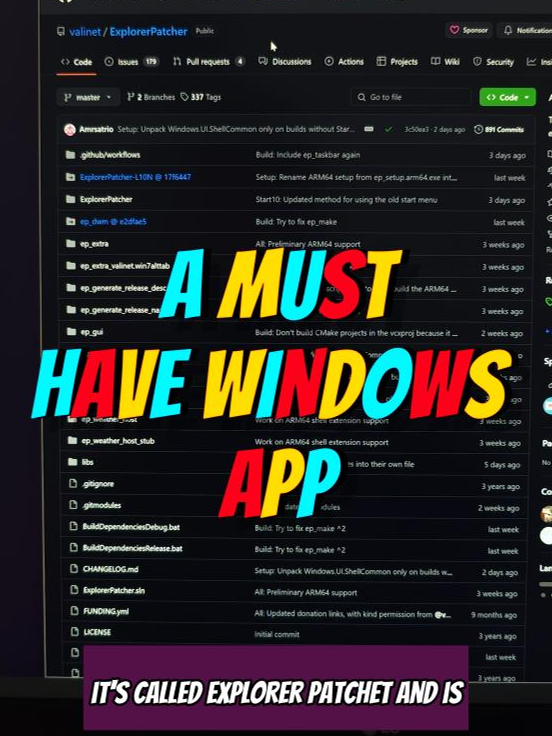The width and height of the screenshot is (552, 736).
Task: Open the valinet owner link
Action: click(x=85, y=32)
